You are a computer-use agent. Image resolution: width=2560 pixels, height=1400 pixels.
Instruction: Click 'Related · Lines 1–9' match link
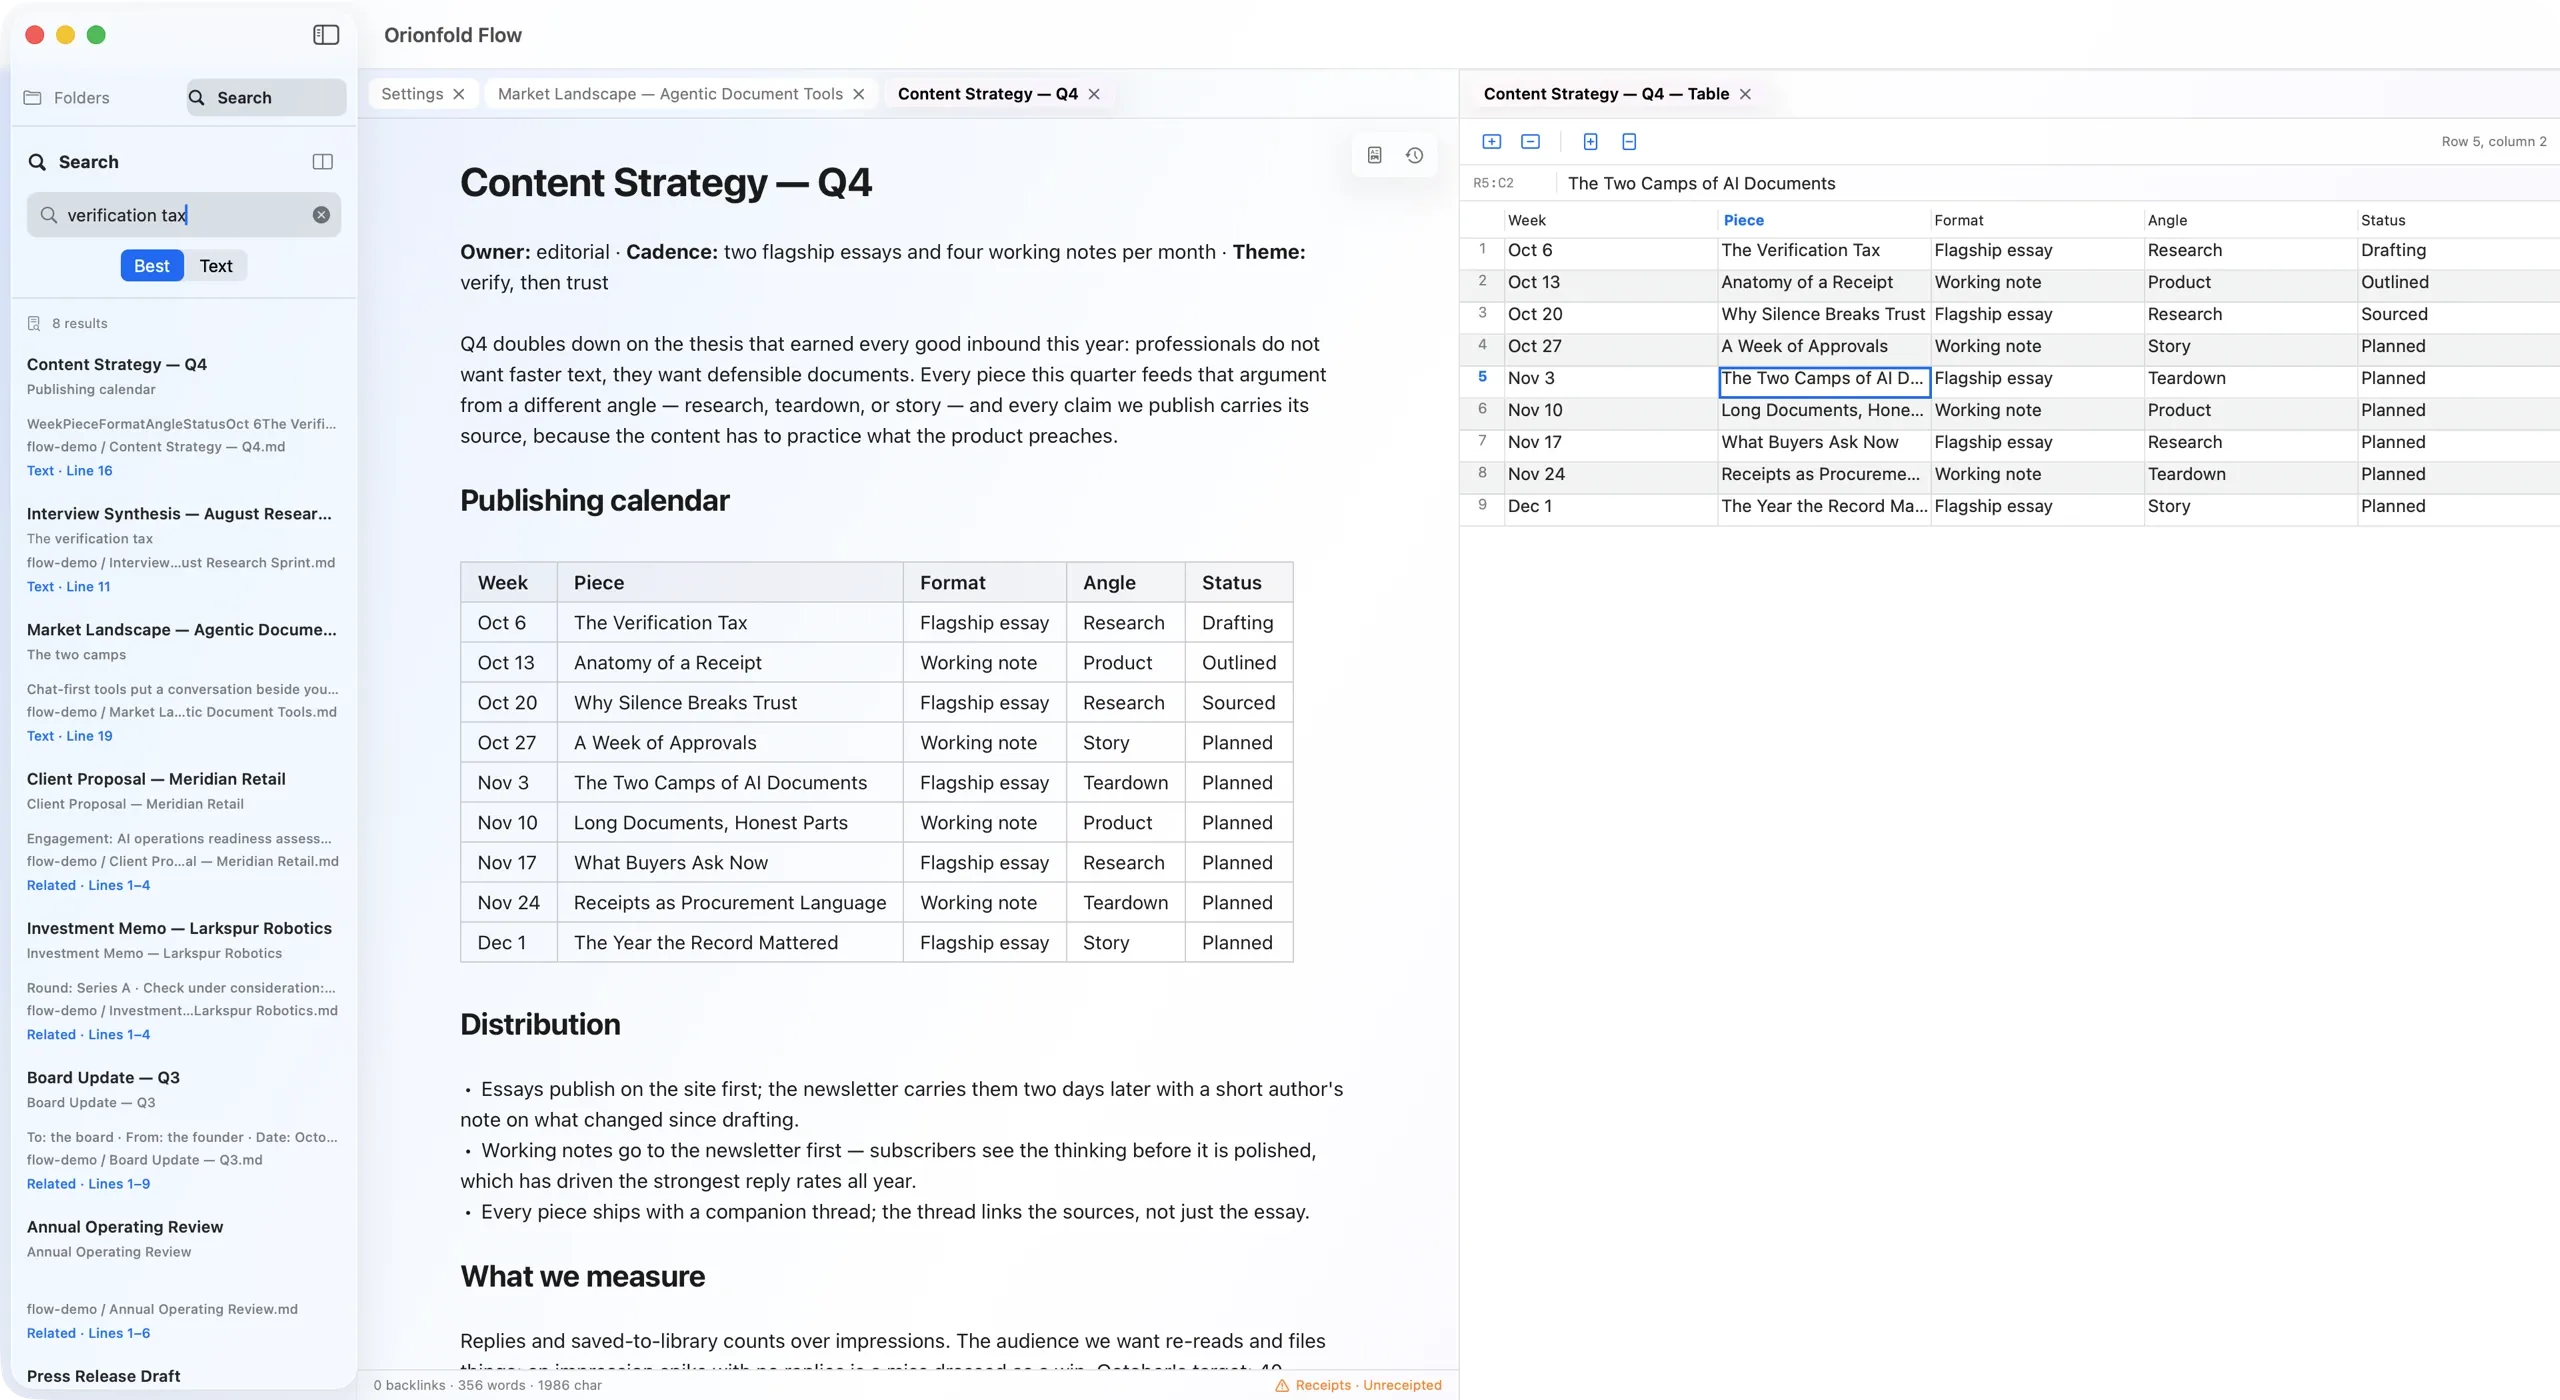[89, 1184]
